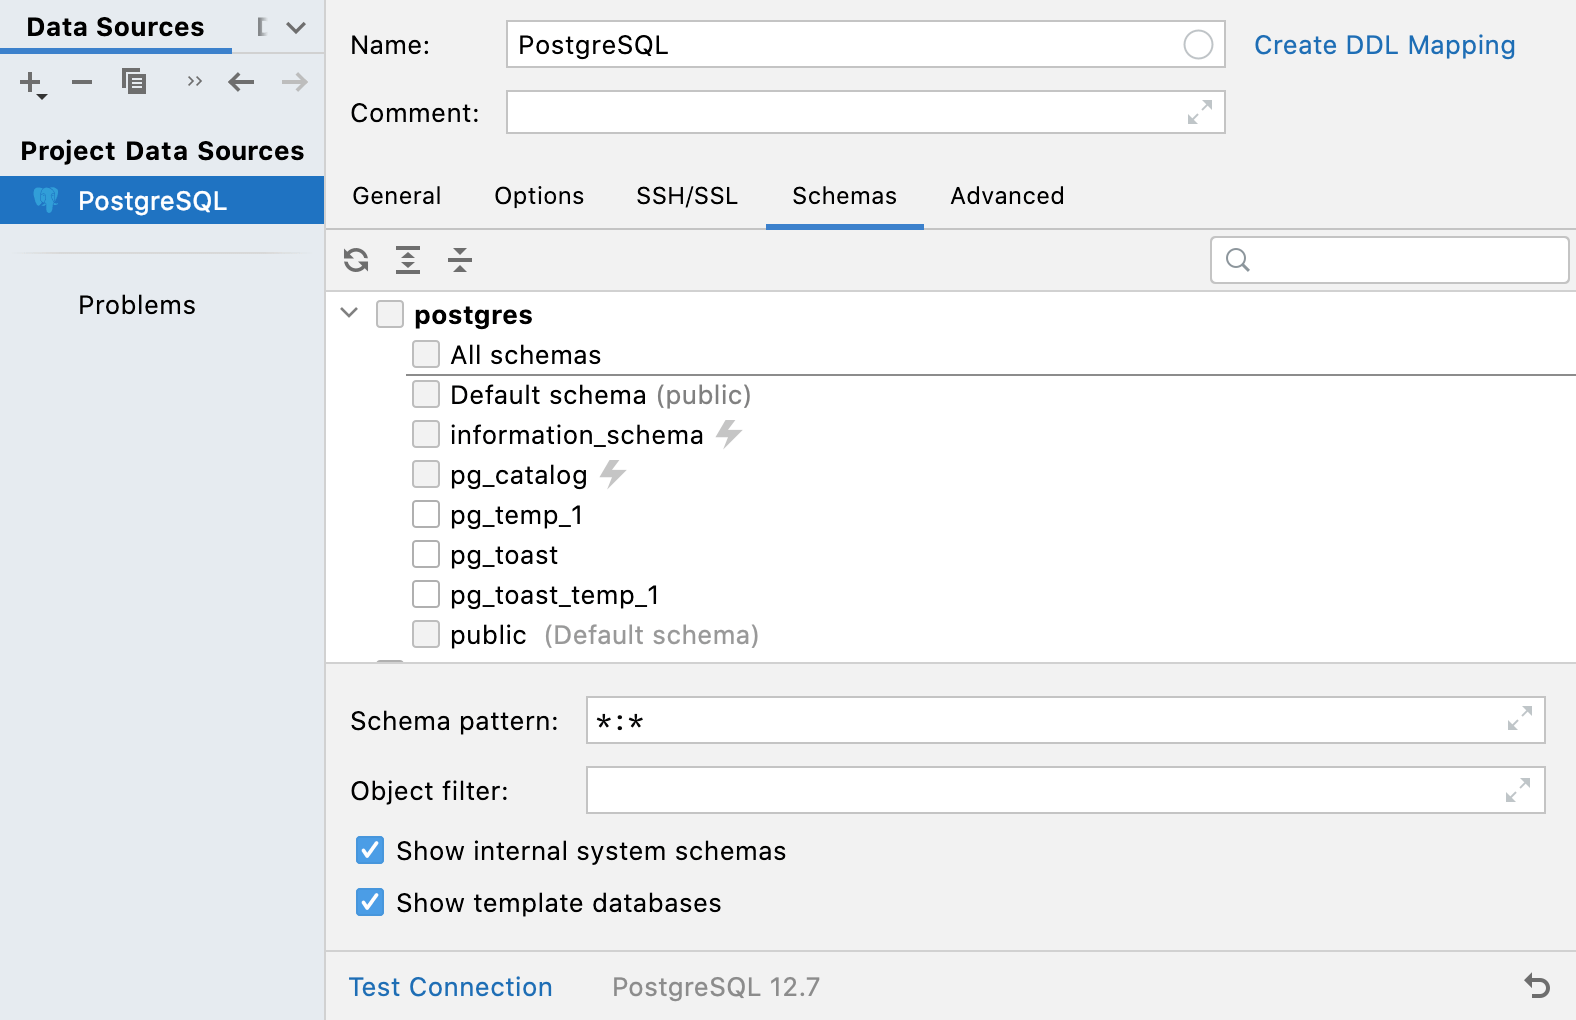This screenshot has width=1576, height=1020.
Task: Open the Problems section
Action: (x=137, y=305)
